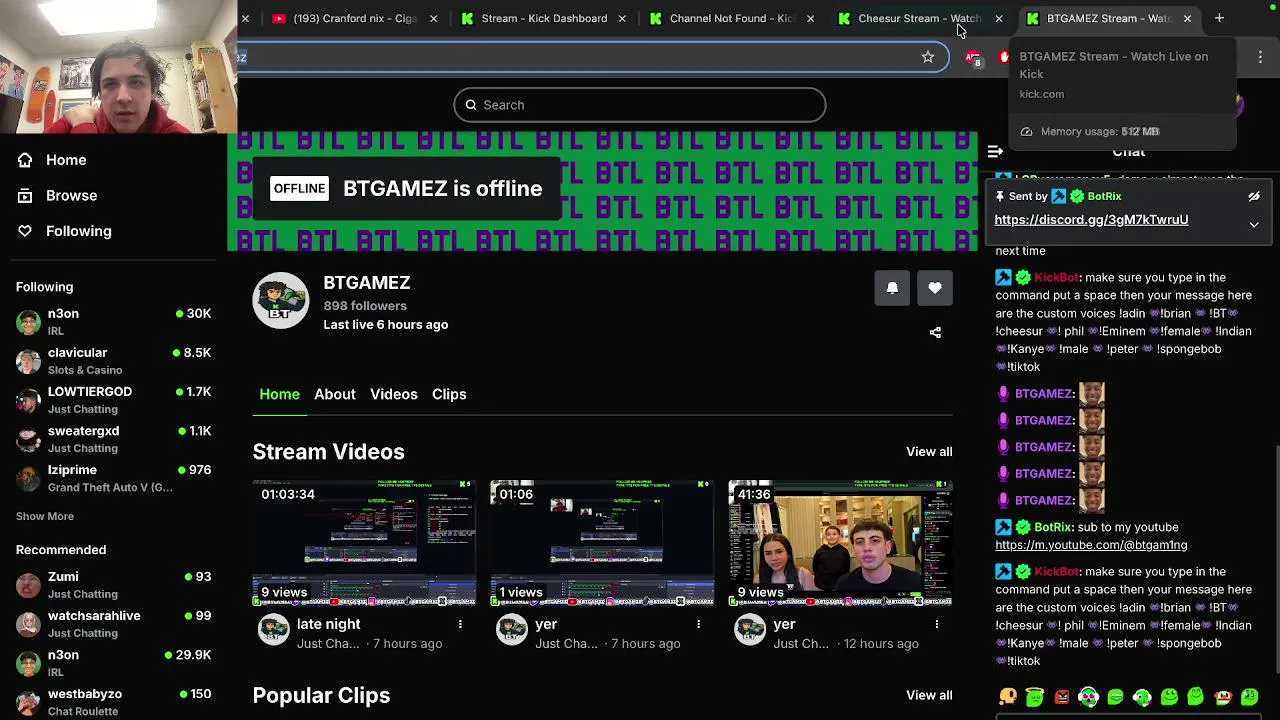
Task: Play the 41:36 'yer' video thumbnail
Action: 840,543
